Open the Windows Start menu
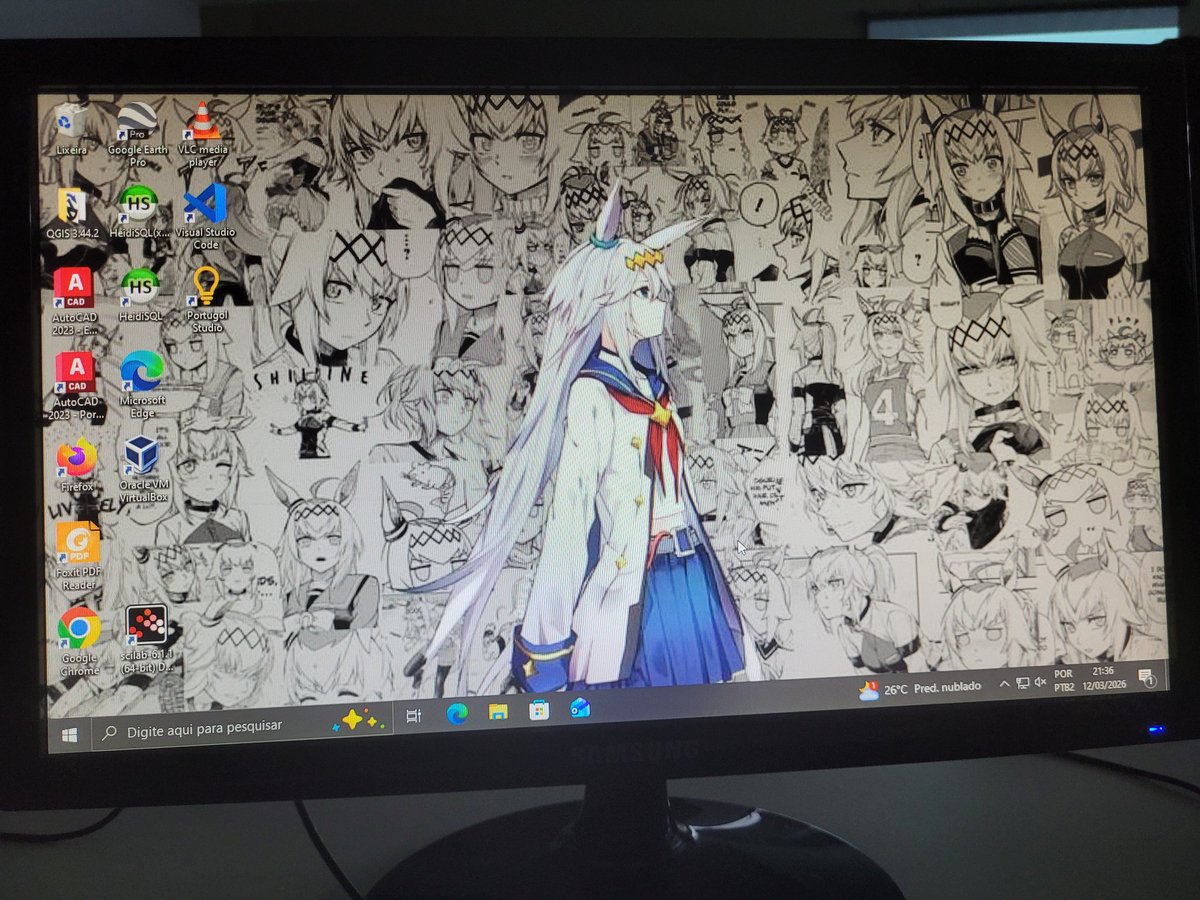 coord(69,734)
